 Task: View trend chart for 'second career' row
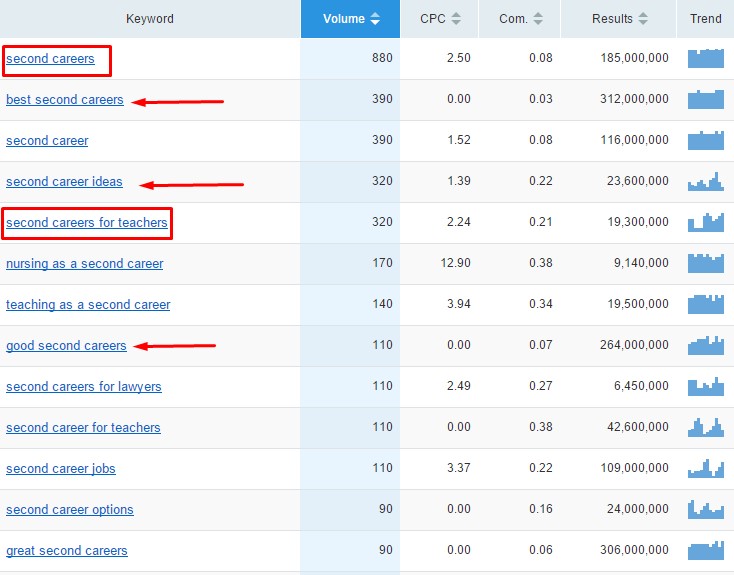pos(705,140)
